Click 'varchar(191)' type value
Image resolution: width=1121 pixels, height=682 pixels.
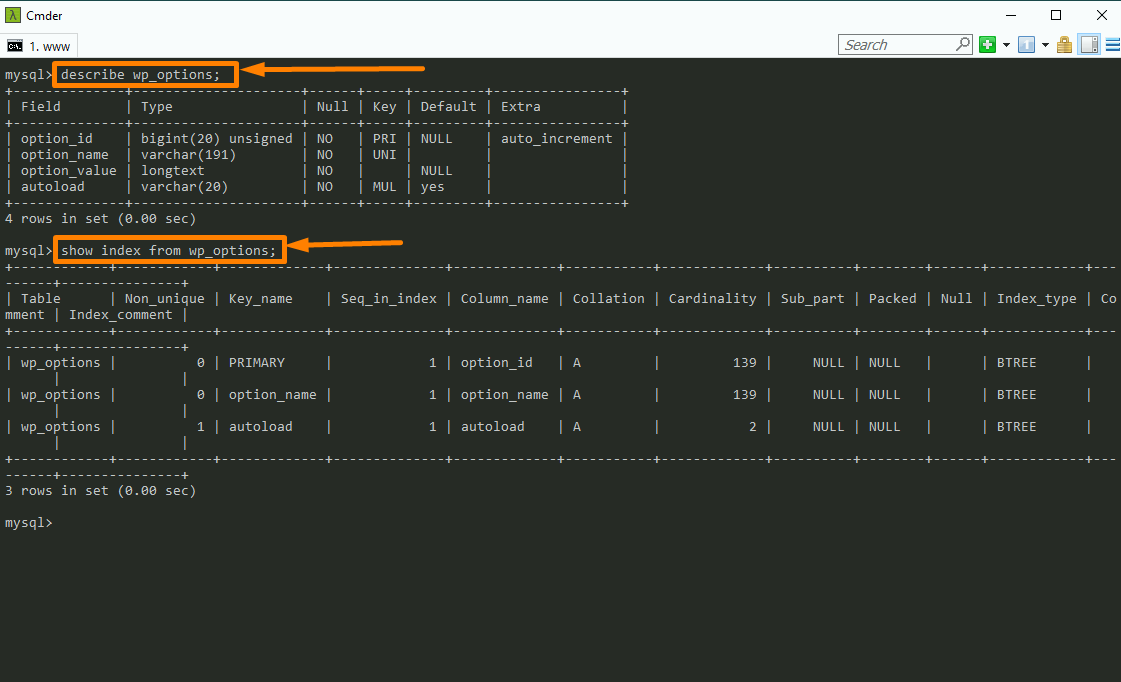pyautogui.click(x=188, y=154)
